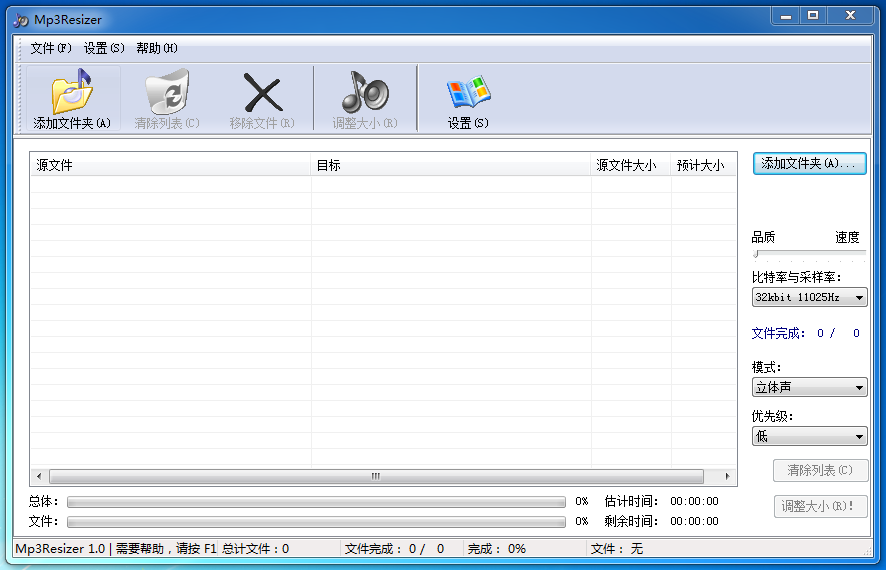Image resolution: width=886 pixels, height=570 pixels.
Task: Sort by the 目标 column header
Action: [451, 165]
